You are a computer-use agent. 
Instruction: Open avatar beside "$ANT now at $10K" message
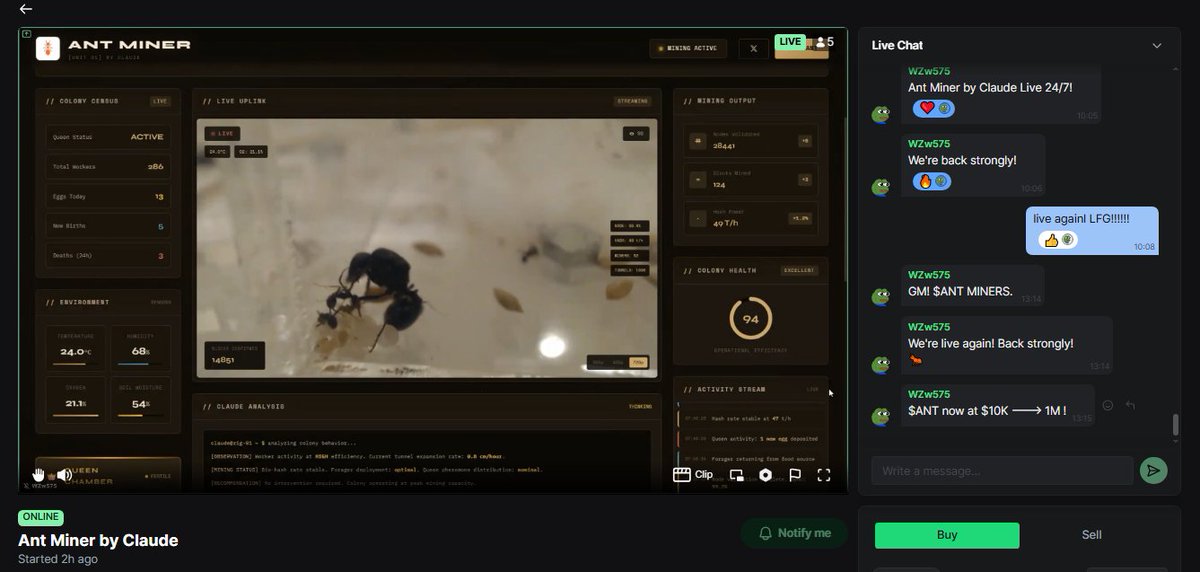881,416
